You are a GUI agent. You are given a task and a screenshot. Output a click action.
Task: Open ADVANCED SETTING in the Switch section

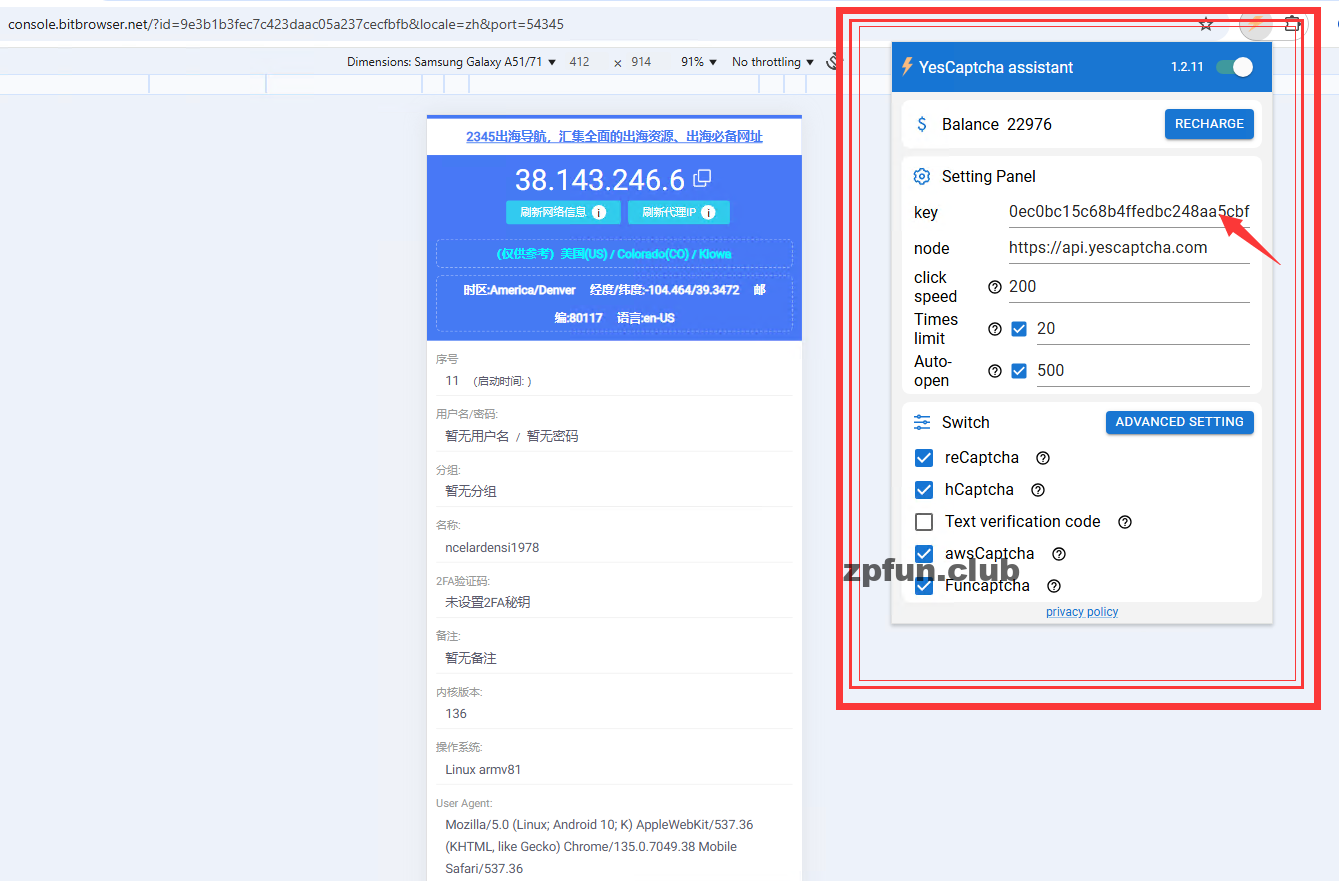1179,422
